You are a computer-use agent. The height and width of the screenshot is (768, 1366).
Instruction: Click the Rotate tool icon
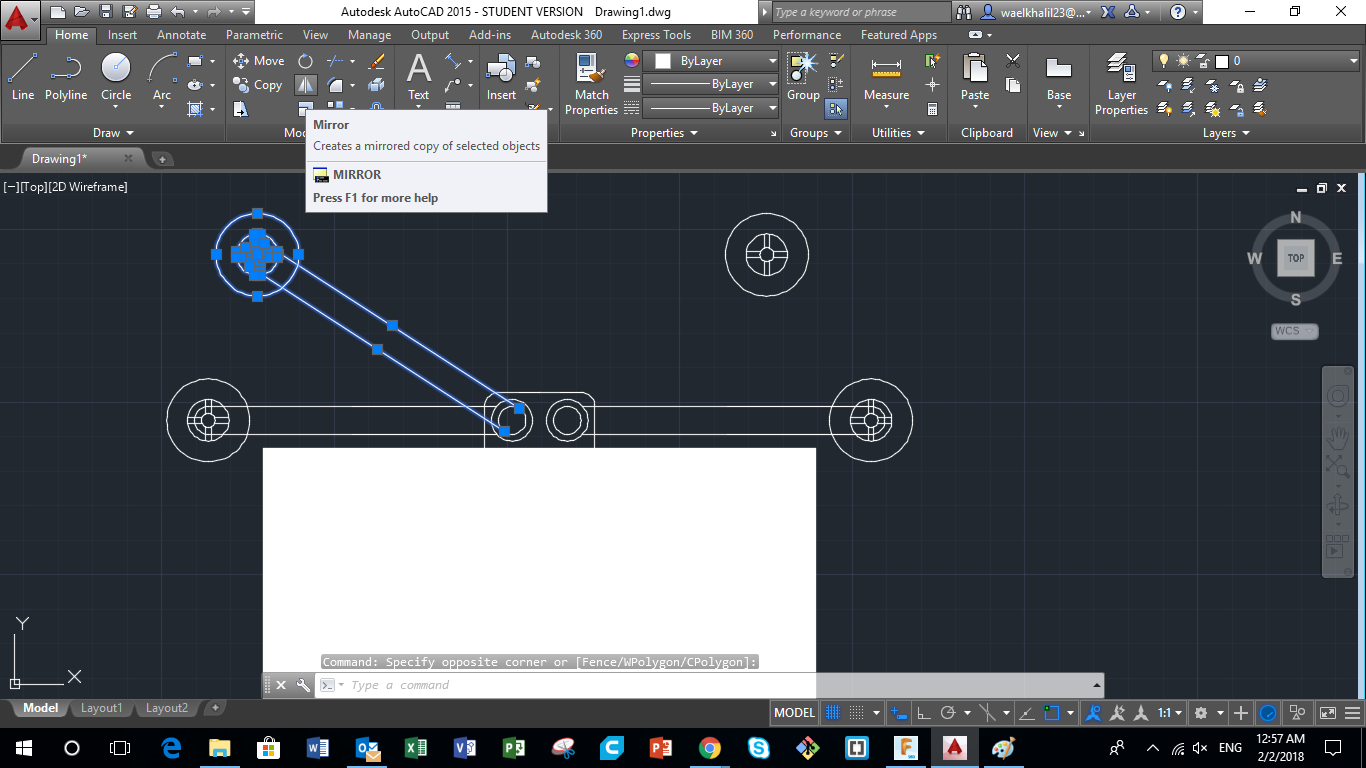click(x=306, y=61)
